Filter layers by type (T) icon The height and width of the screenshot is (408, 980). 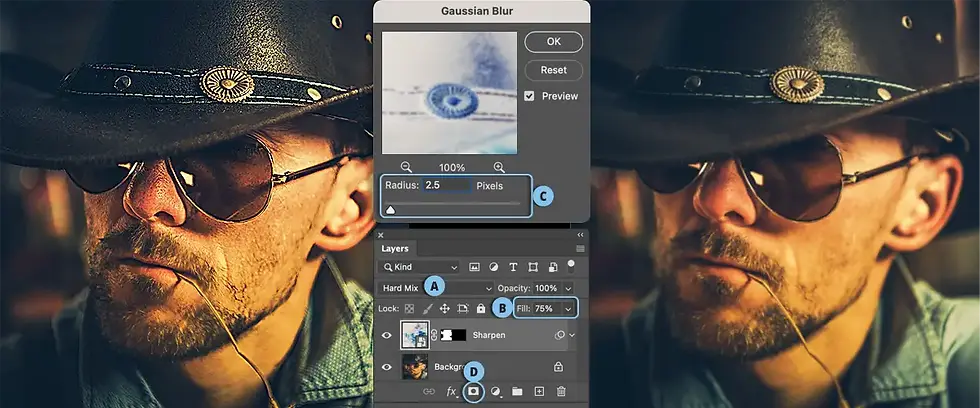(513, 267)
